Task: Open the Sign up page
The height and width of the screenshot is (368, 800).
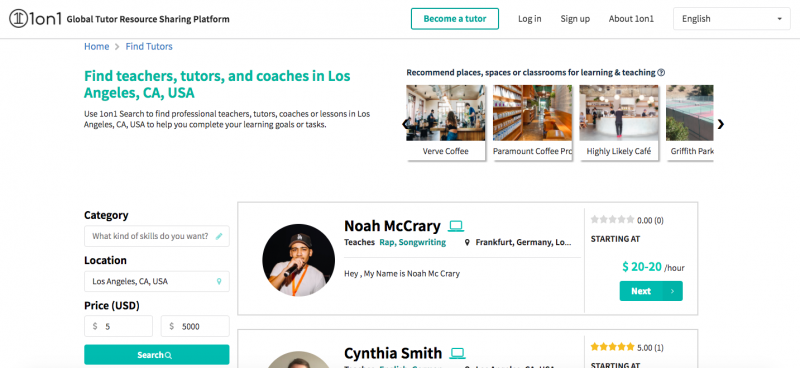Action: [x=575, y=19]
